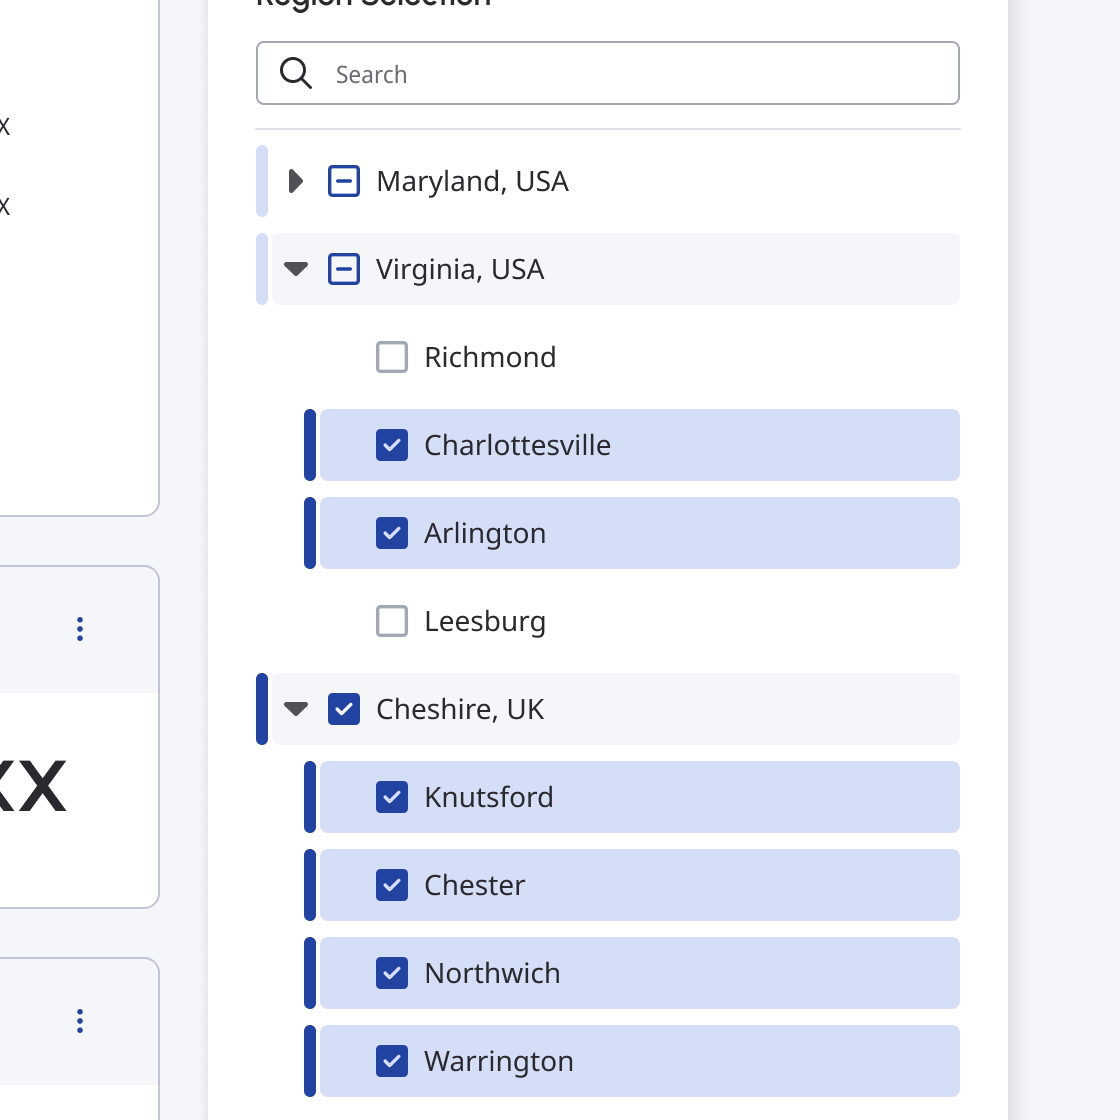Collapse the Cheshire, UK node arrow

click(296, 709)
